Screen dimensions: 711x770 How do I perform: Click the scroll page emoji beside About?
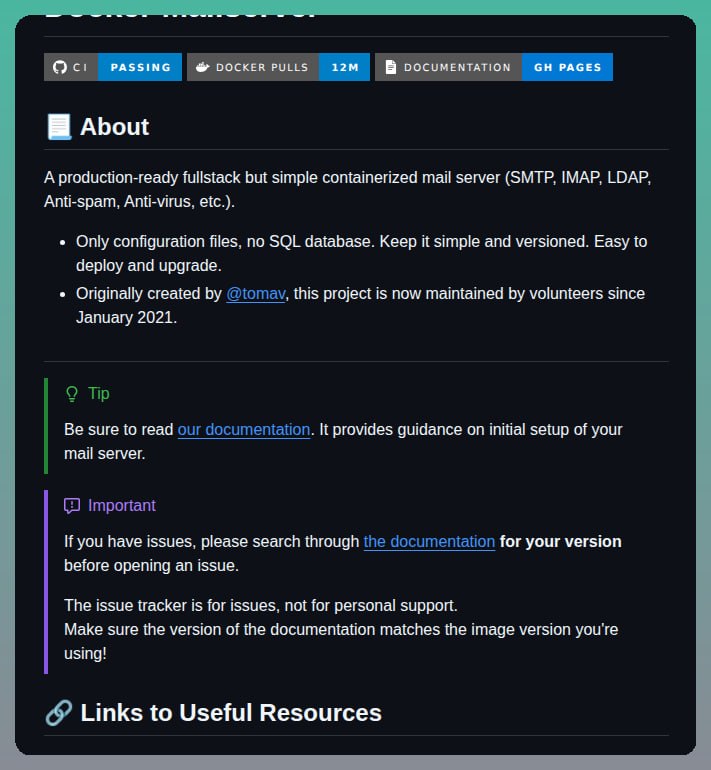pos(59,127)
